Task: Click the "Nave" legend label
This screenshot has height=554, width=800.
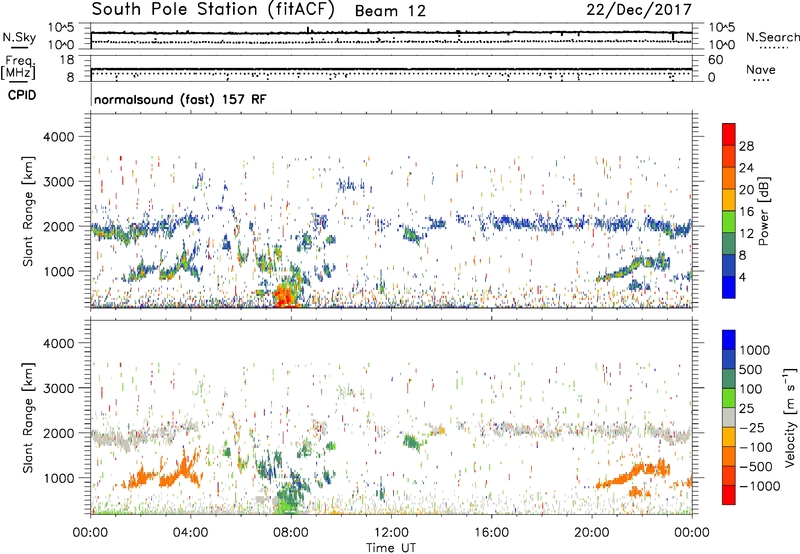Action: [761, 69]
